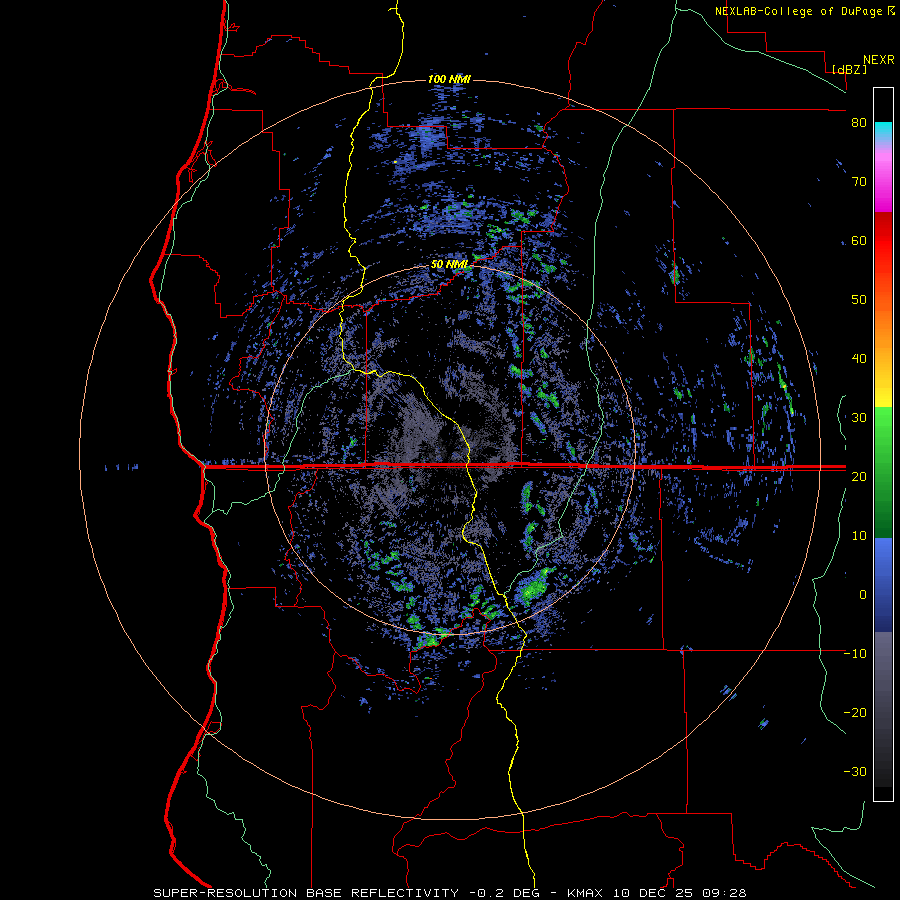900x900 pixels.
Task: Click the NEXR label above the color scale
Action: 878,60
